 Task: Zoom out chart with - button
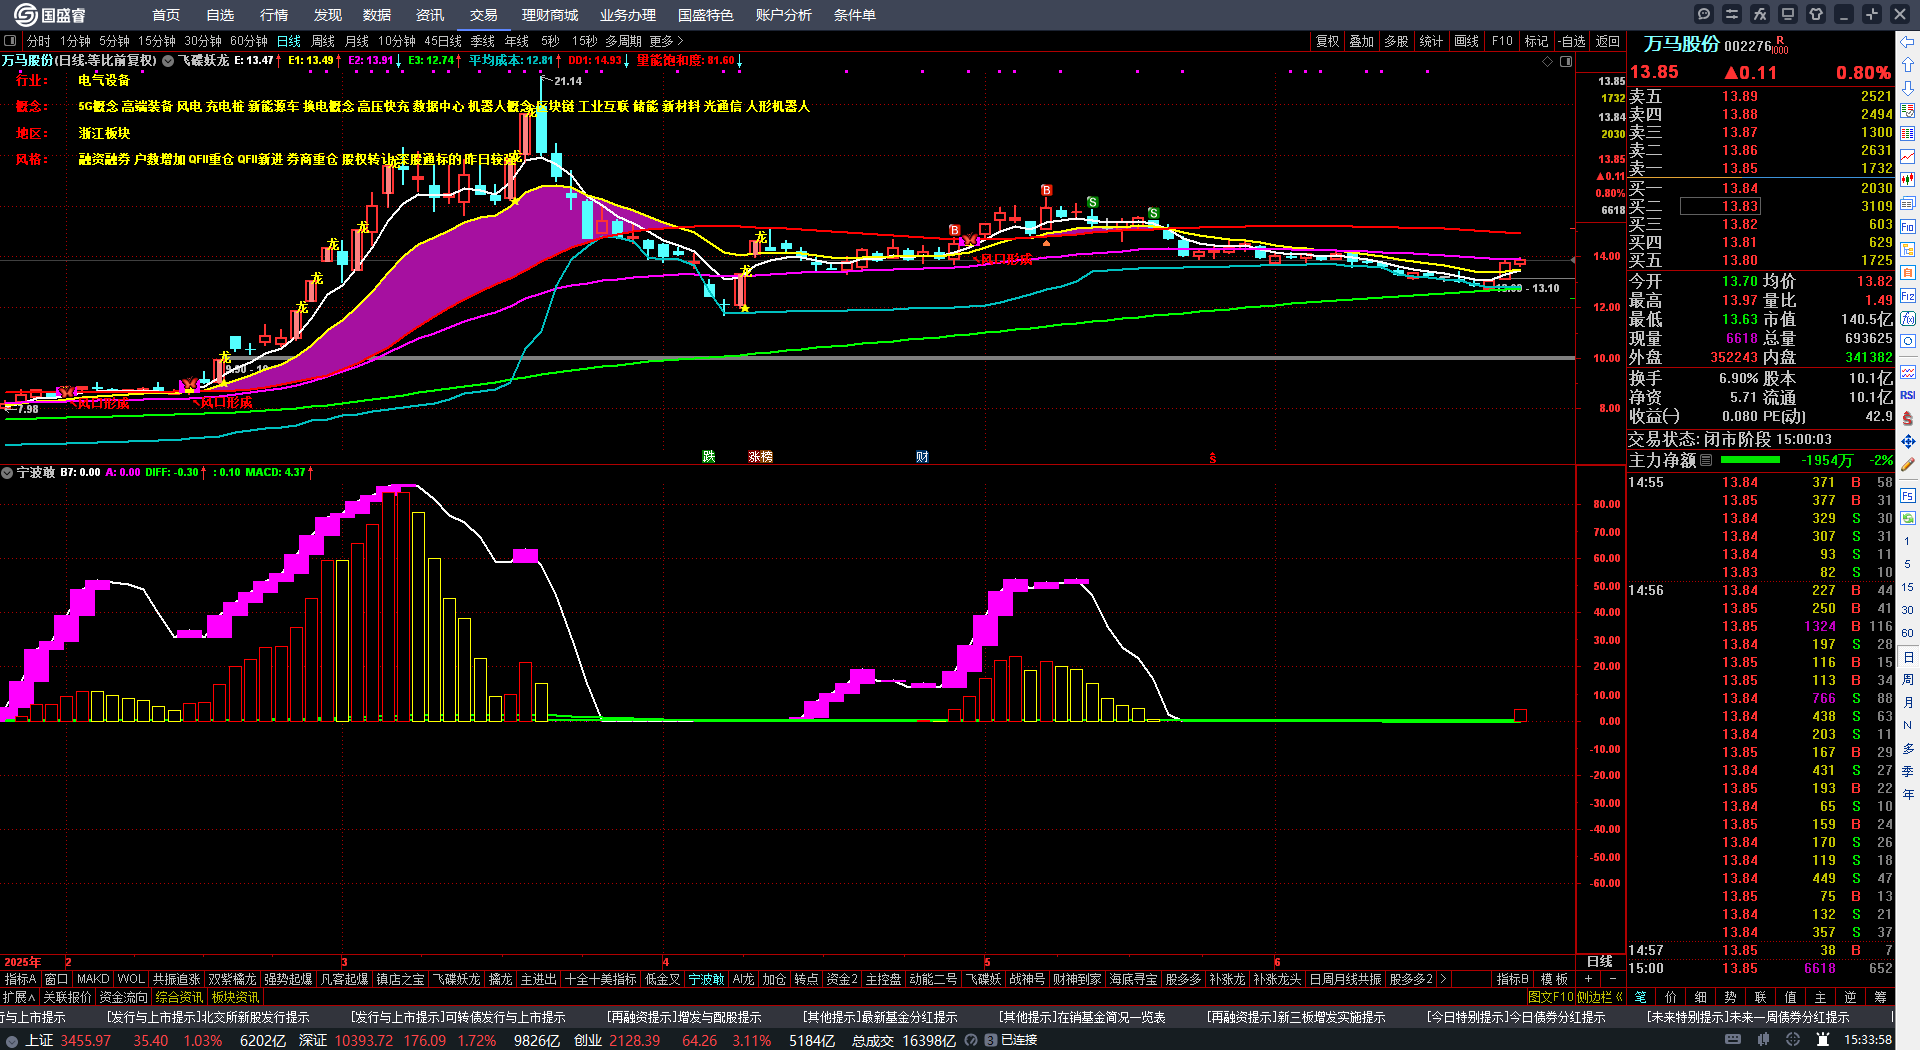tap(1612, 979)
